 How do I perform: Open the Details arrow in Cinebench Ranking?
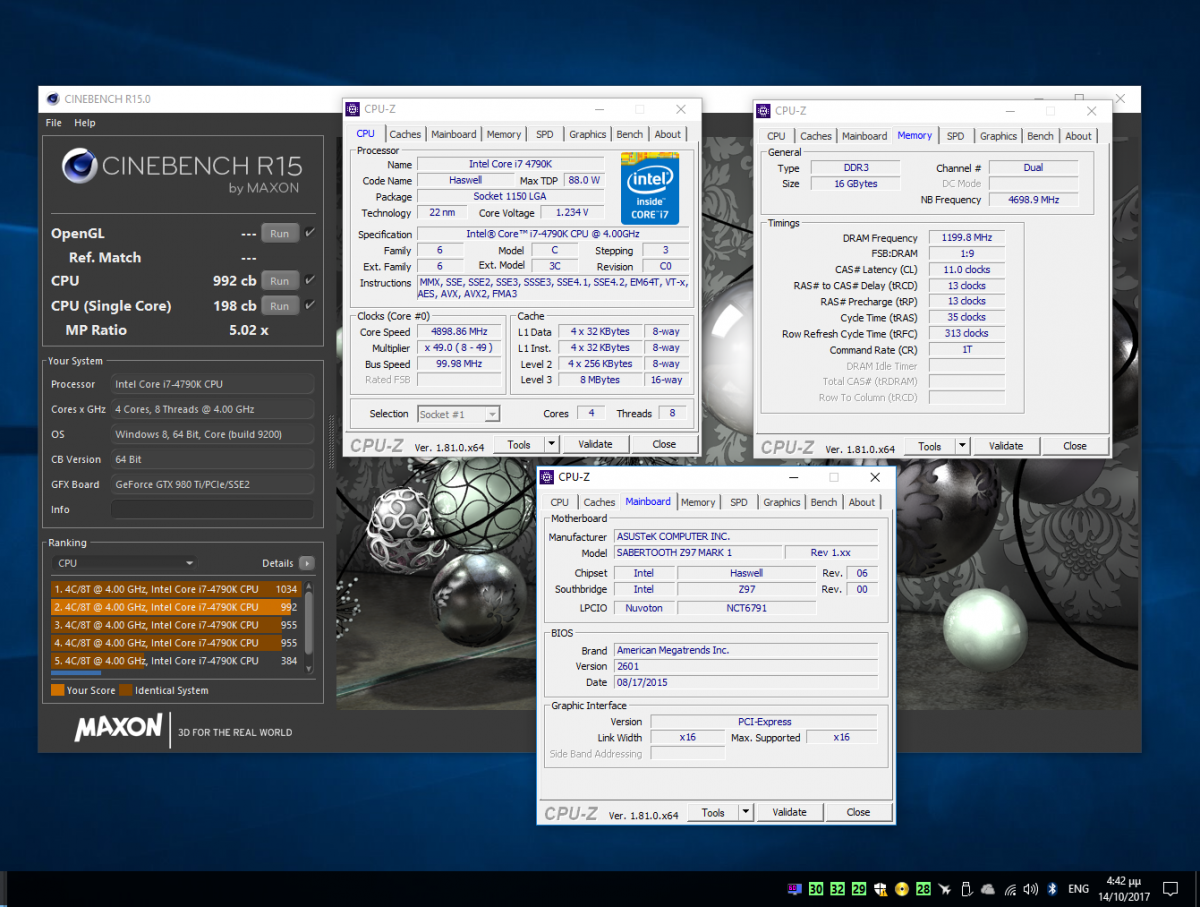307,563
